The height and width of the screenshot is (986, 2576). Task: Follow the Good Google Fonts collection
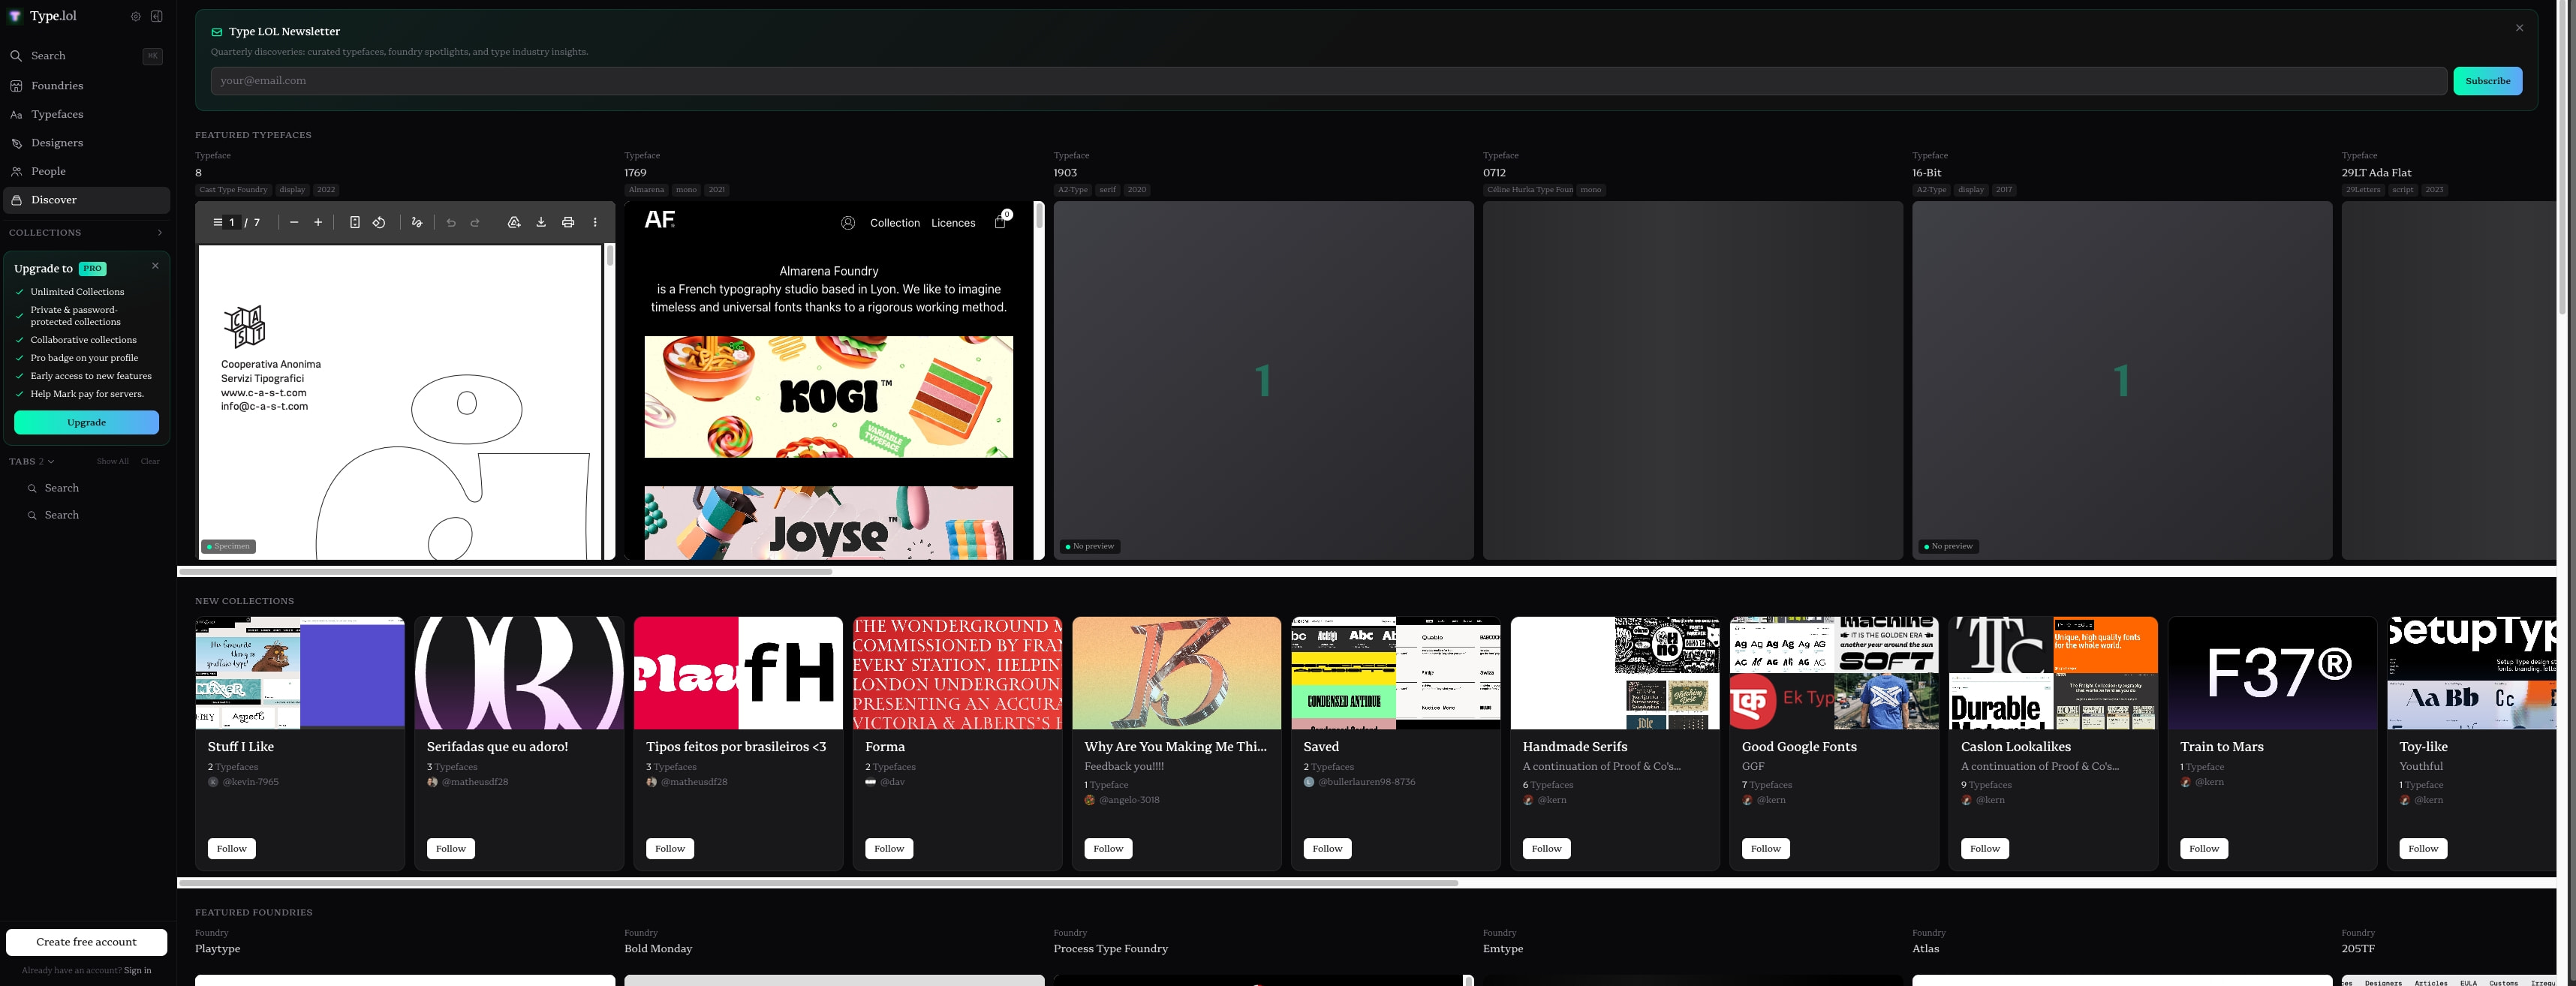click(x=1765, y=849)
